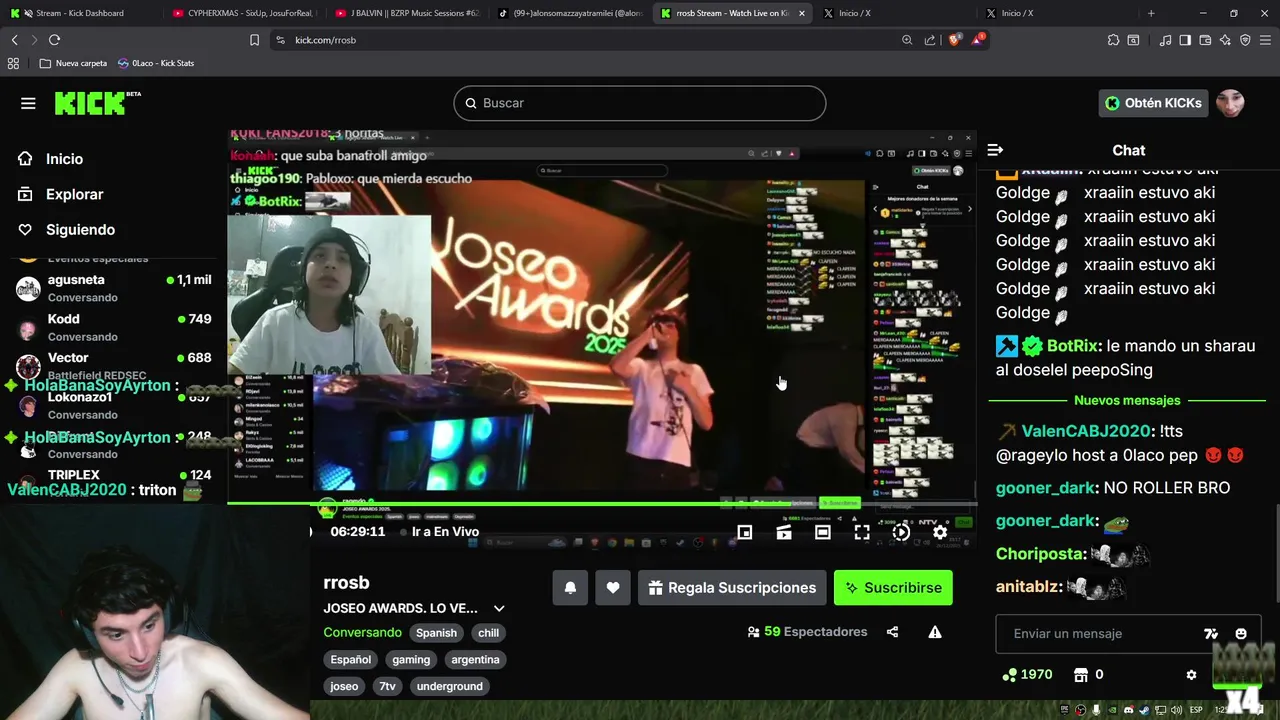Click the report warning triangle icon

[x=935, y=632]
